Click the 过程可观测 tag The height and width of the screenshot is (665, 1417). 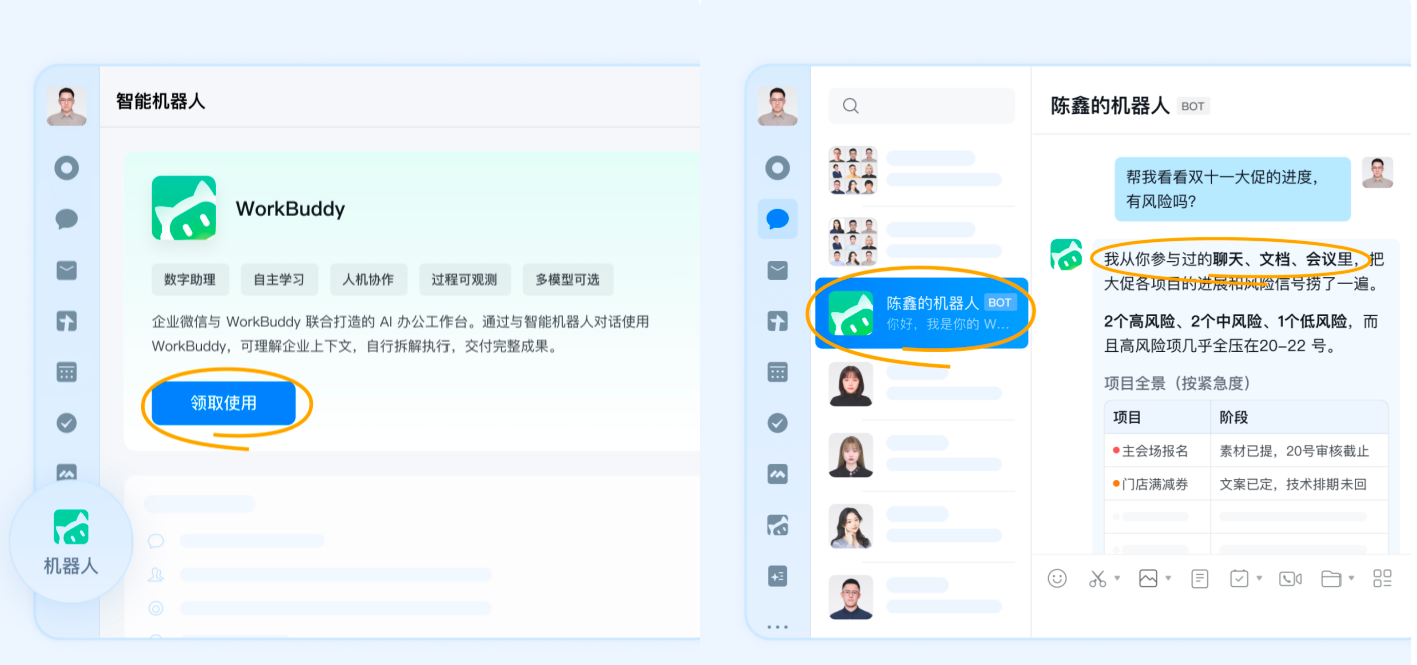click(x=465, y=279)
